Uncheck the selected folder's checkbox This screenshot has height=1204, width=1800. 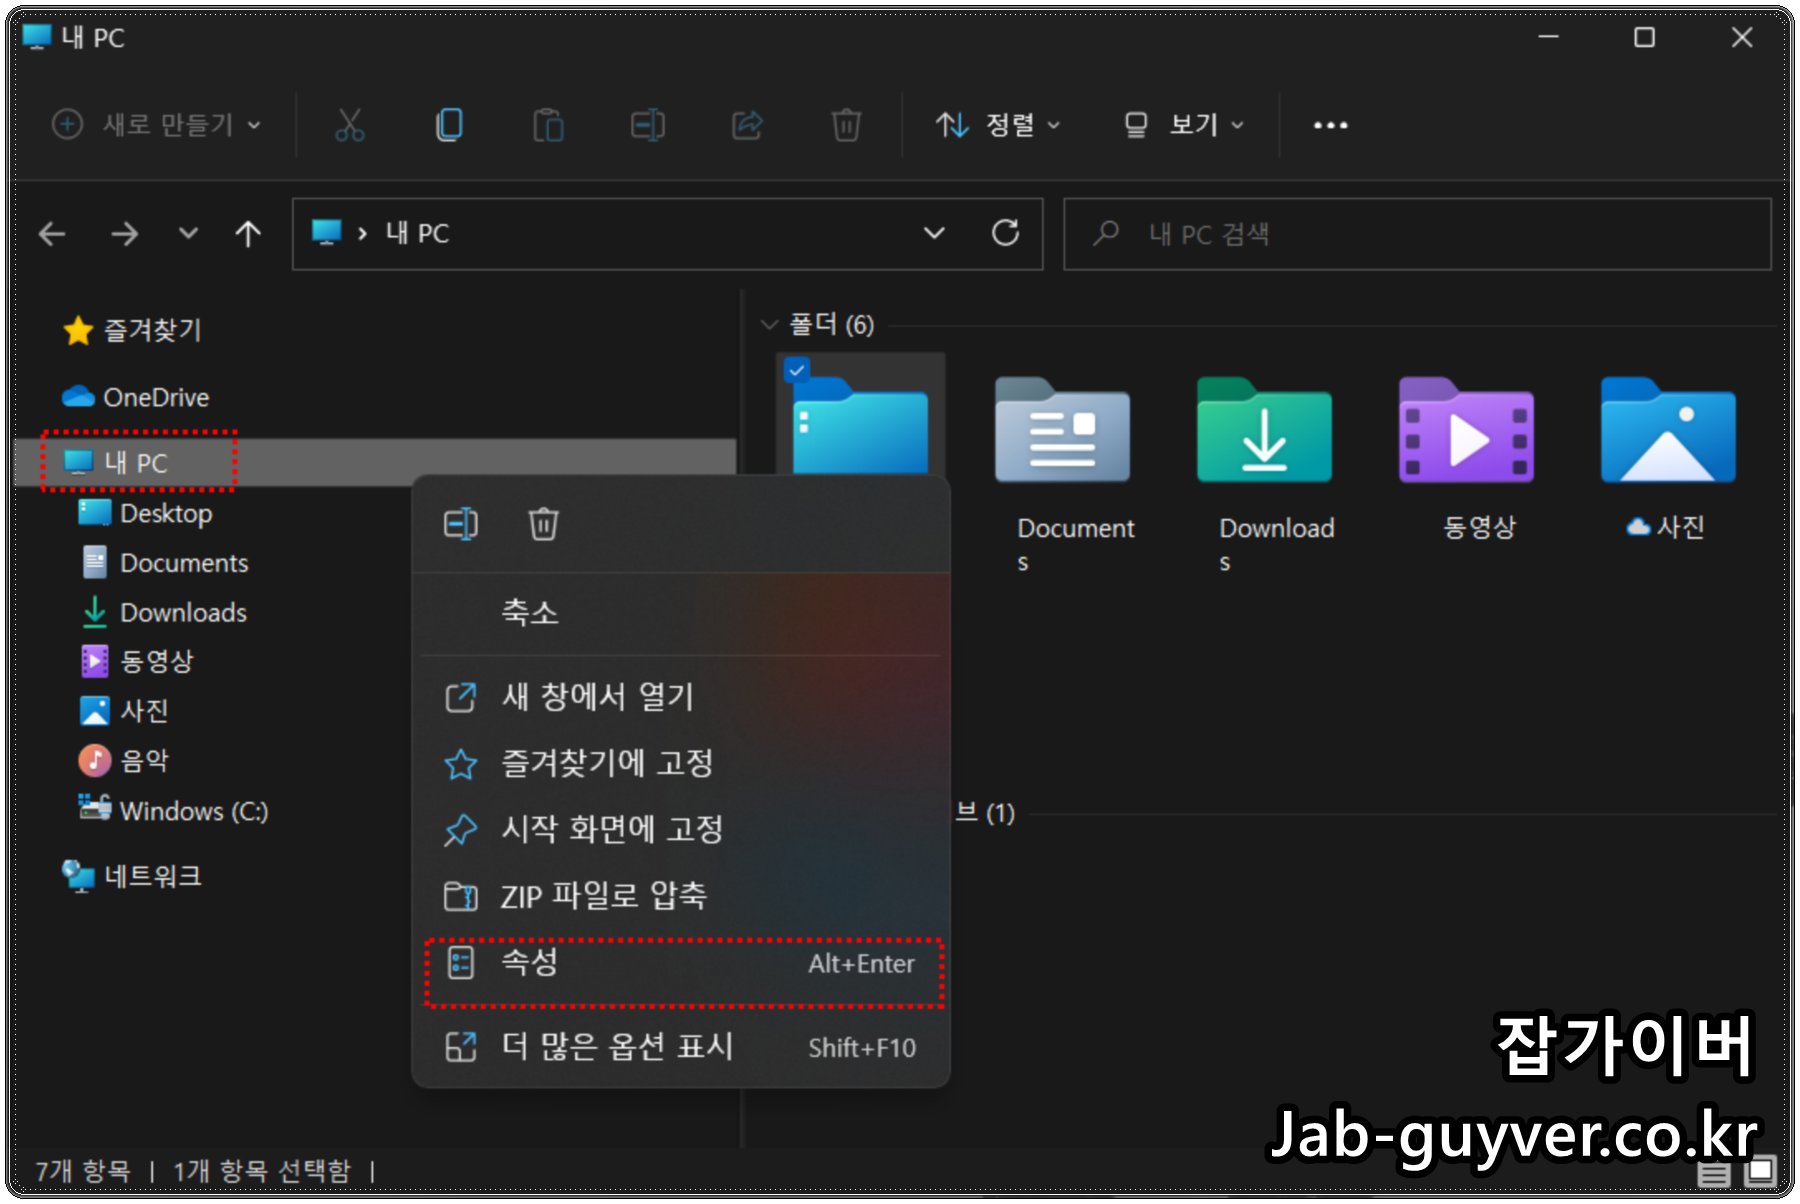797,371
